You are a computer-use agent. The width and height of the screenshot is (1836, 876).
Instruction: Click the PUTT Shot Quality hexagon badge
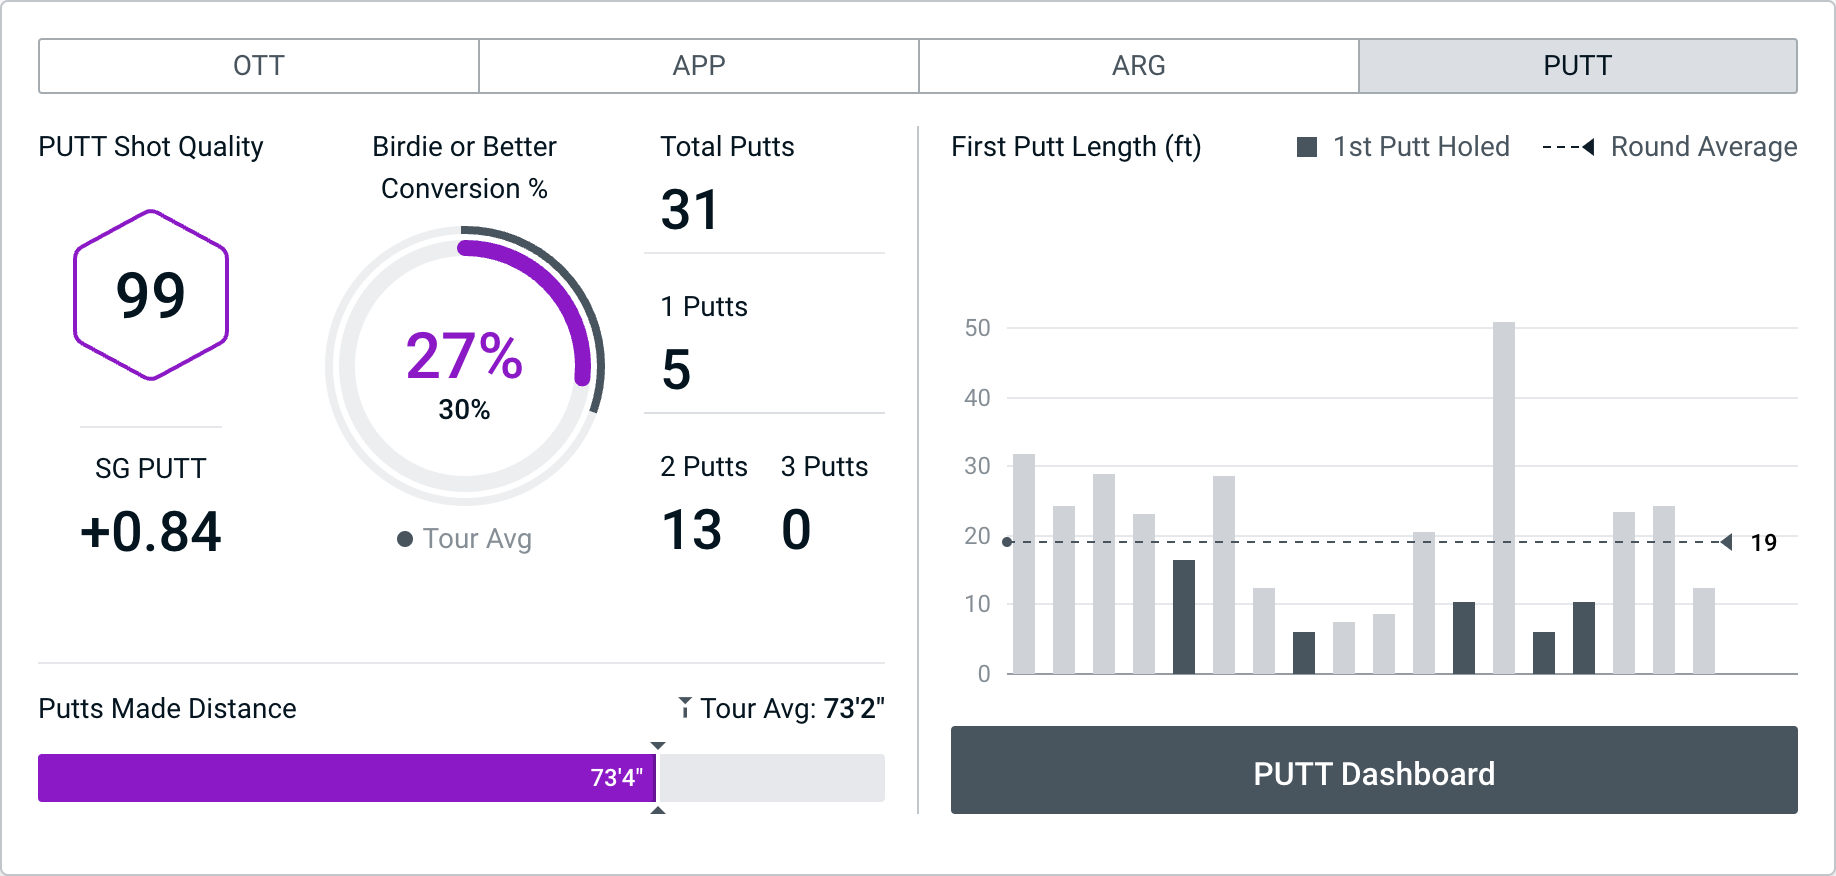point(151,295)
